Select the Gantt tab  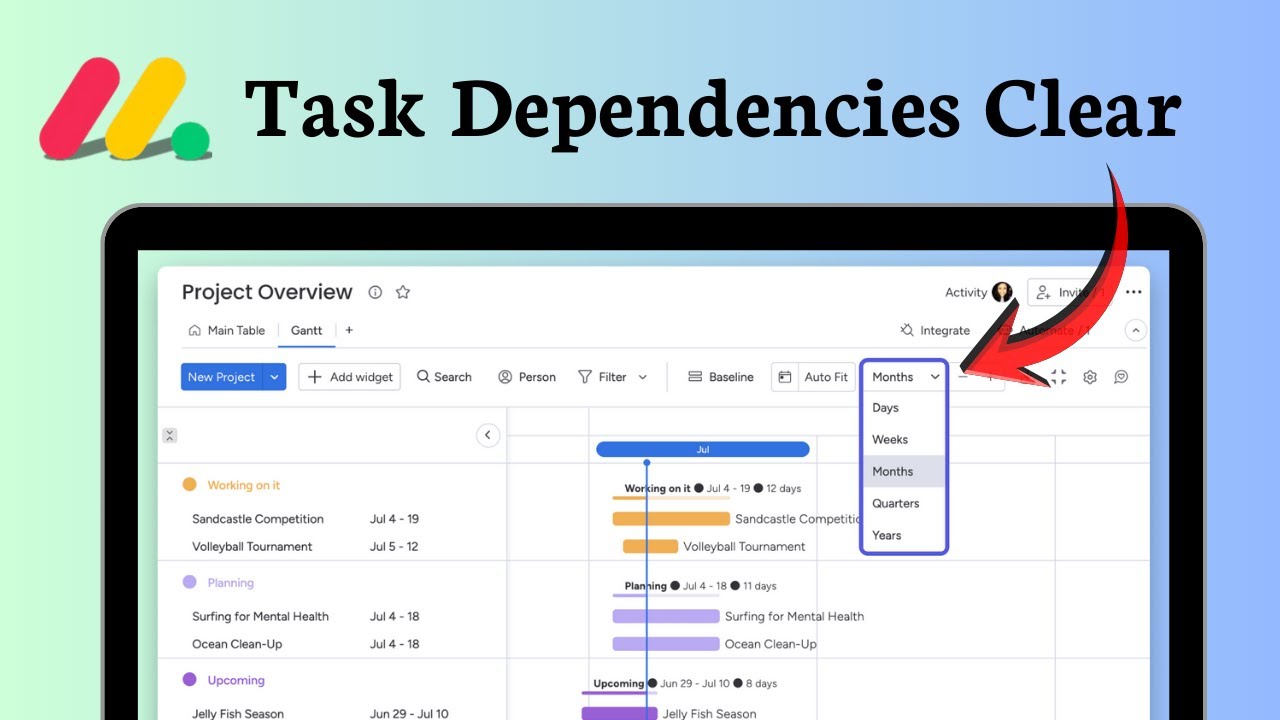pos(307,330)
